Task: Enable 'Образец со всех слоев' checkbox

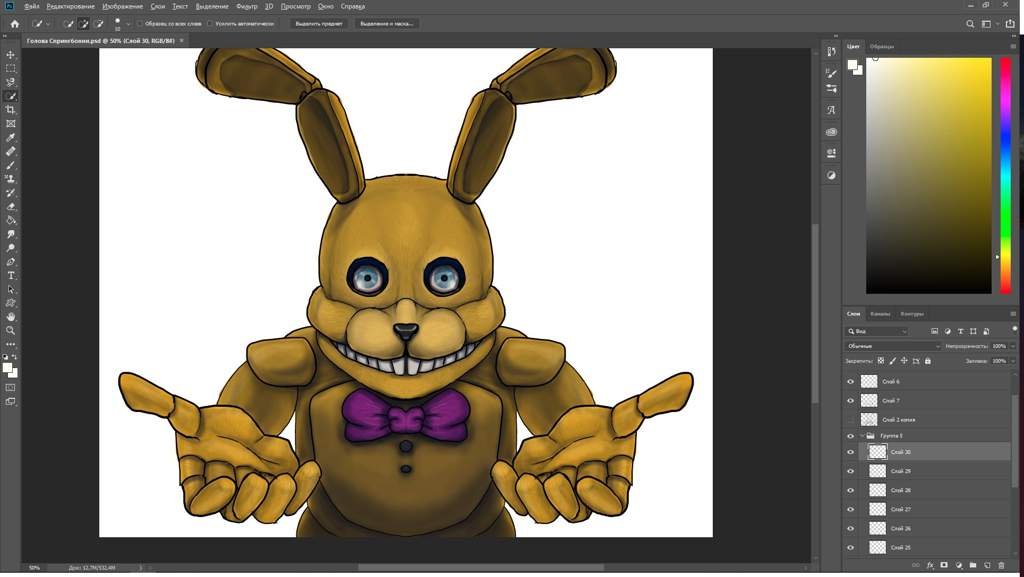Action: pyautogui.click(x=140, y=23)
